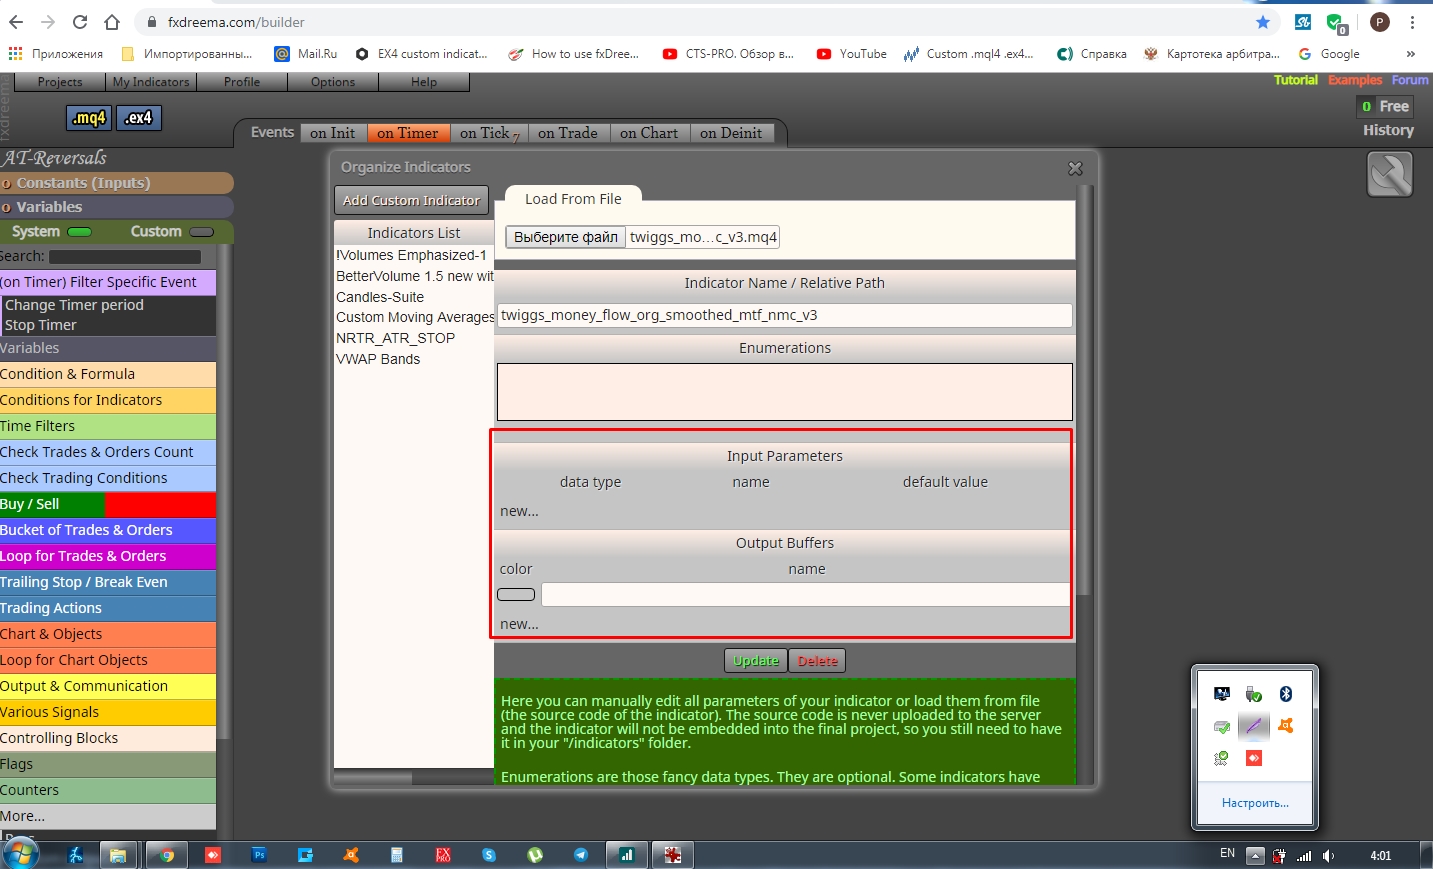
Task: Reload the page in Chrome
Action: click(80, 22)
